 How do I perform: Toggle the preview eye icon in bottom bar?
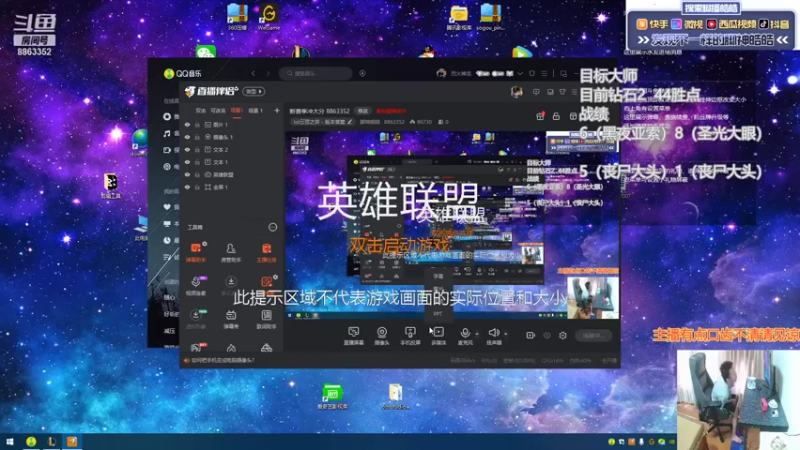click(547, 335)
